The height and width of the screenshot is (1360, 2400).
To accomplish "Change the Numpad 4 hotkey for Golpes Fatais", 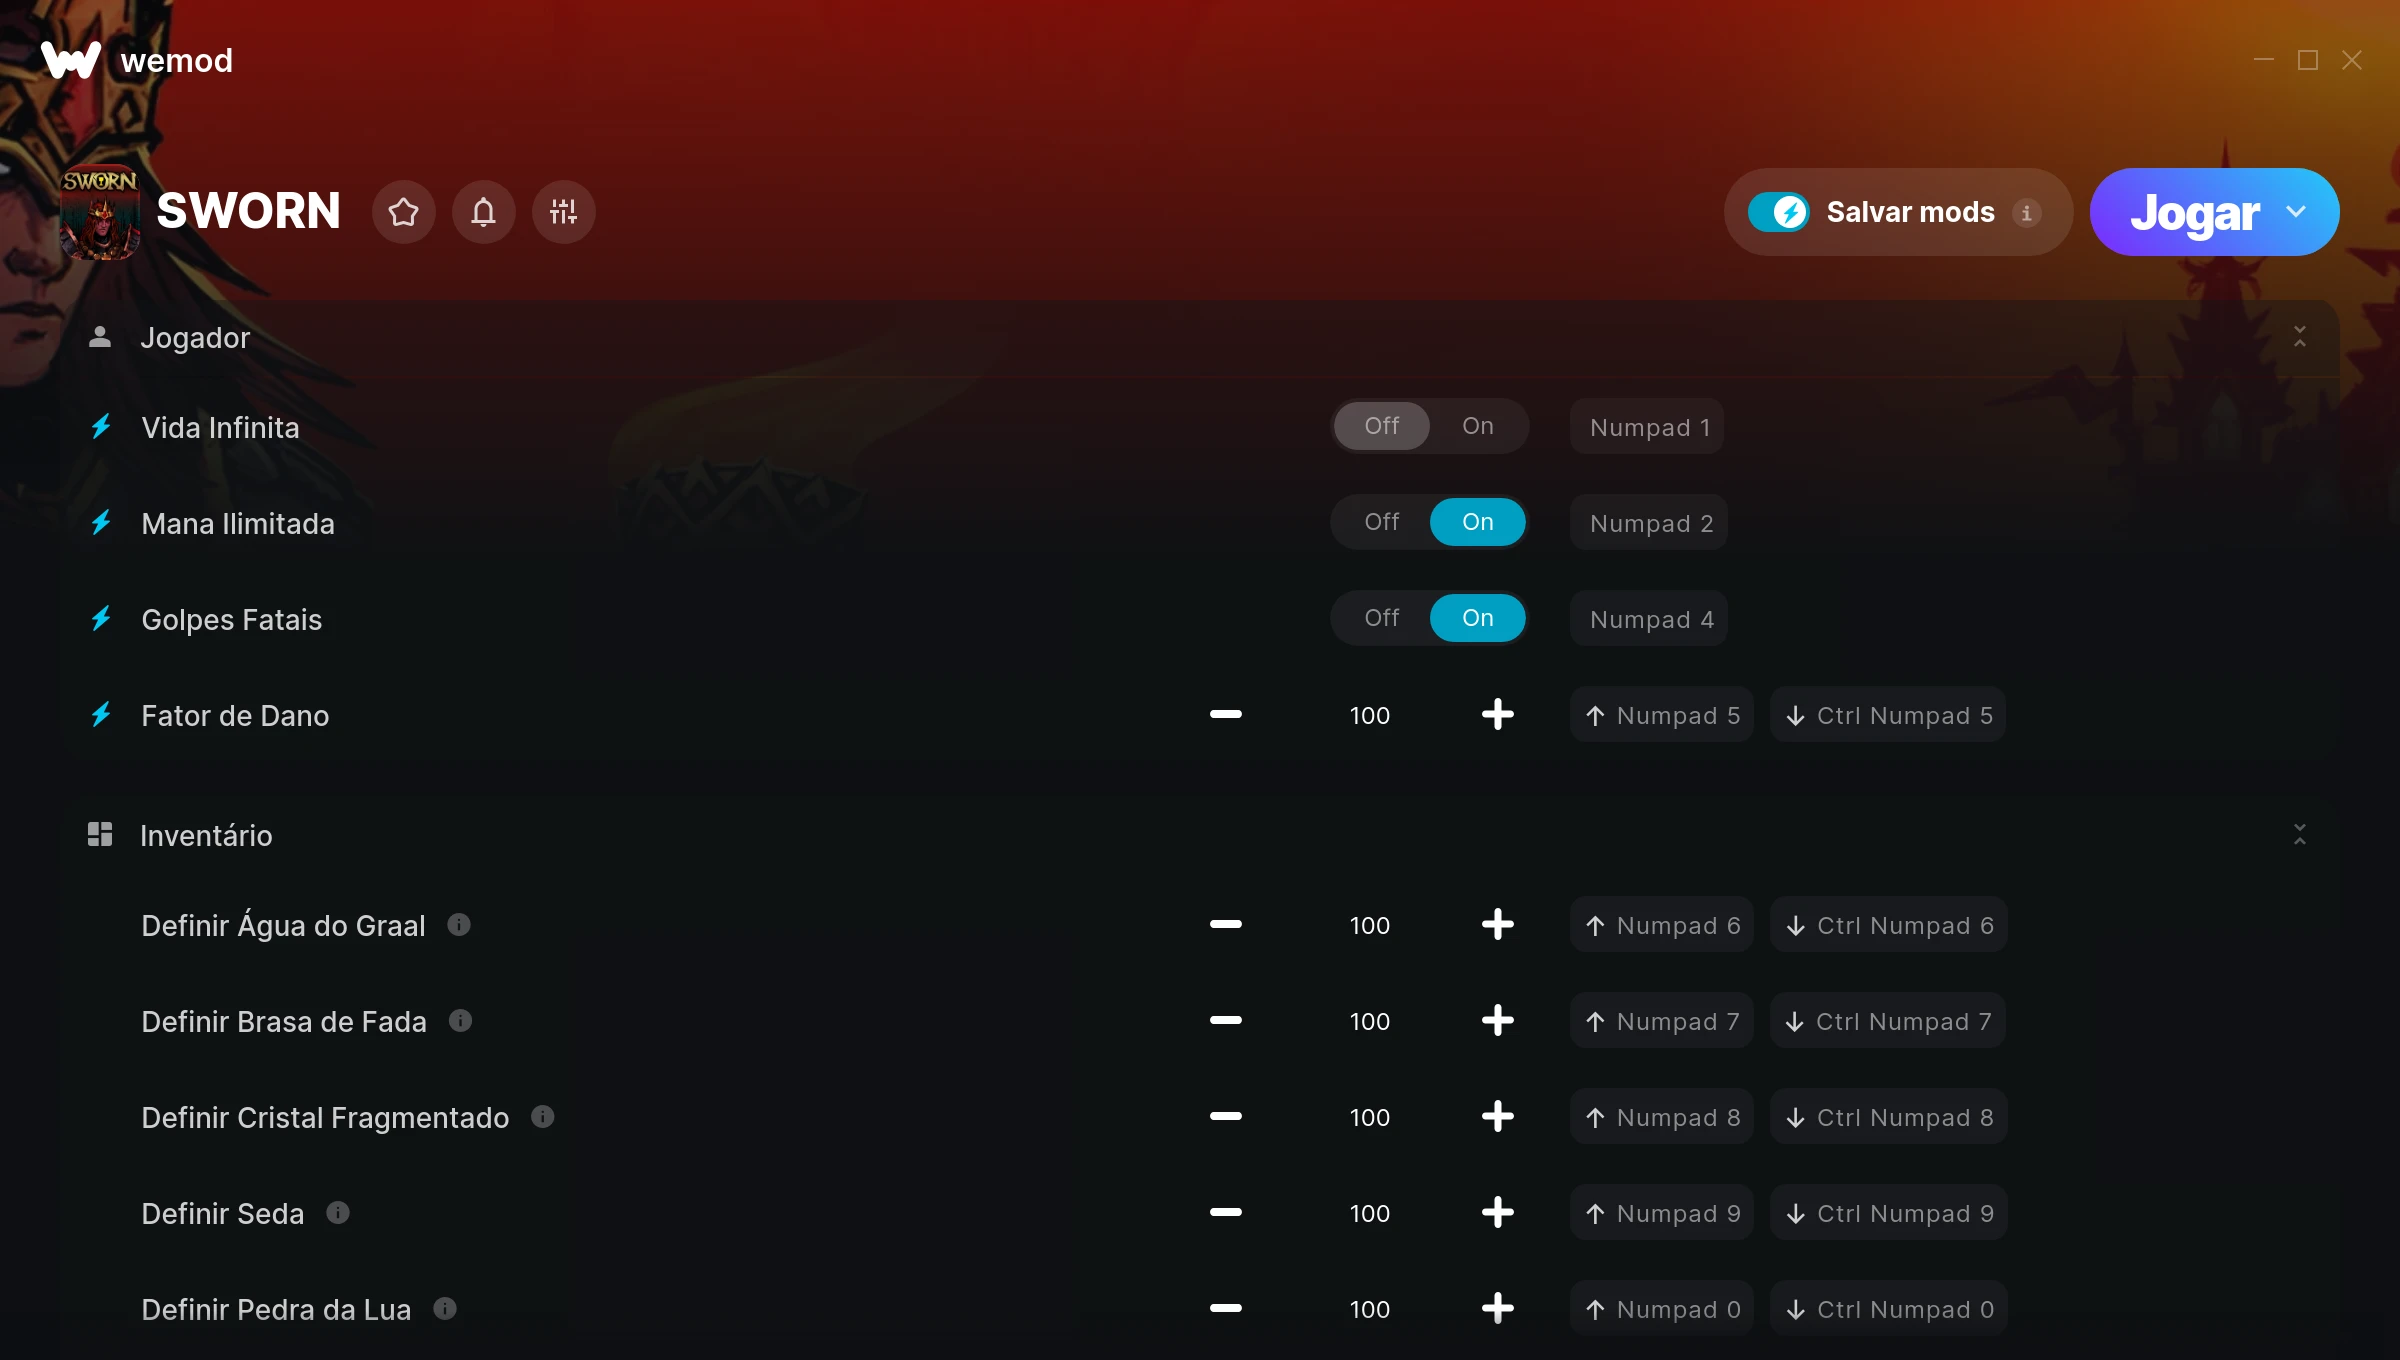I will 1649,619.
